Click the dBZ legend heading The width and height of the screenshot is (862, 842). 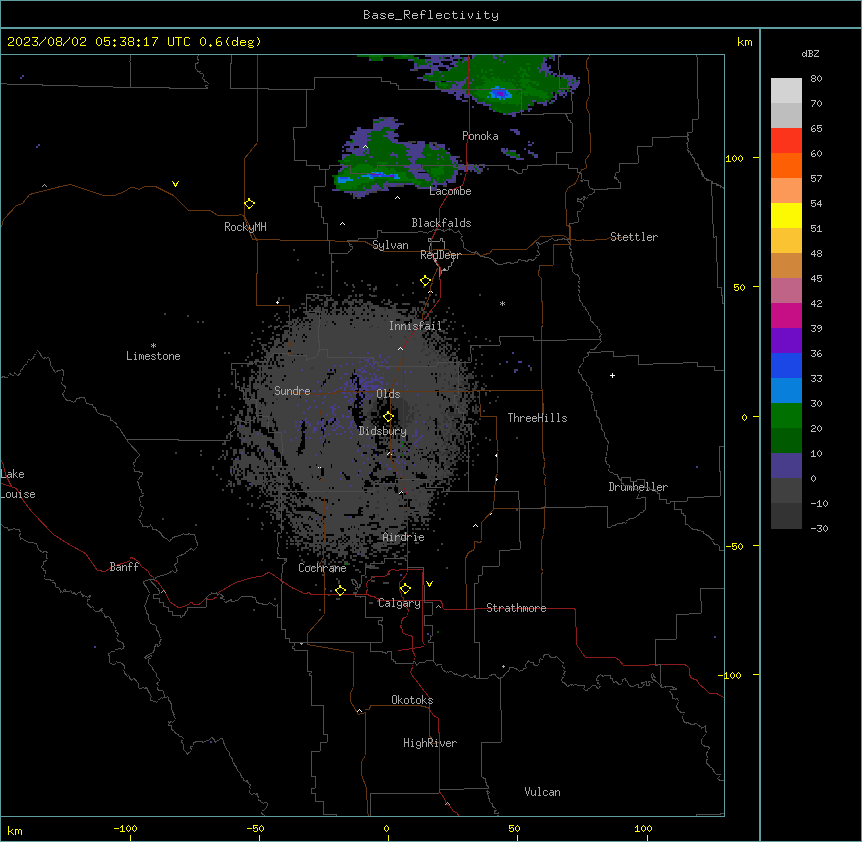point(810,53)
